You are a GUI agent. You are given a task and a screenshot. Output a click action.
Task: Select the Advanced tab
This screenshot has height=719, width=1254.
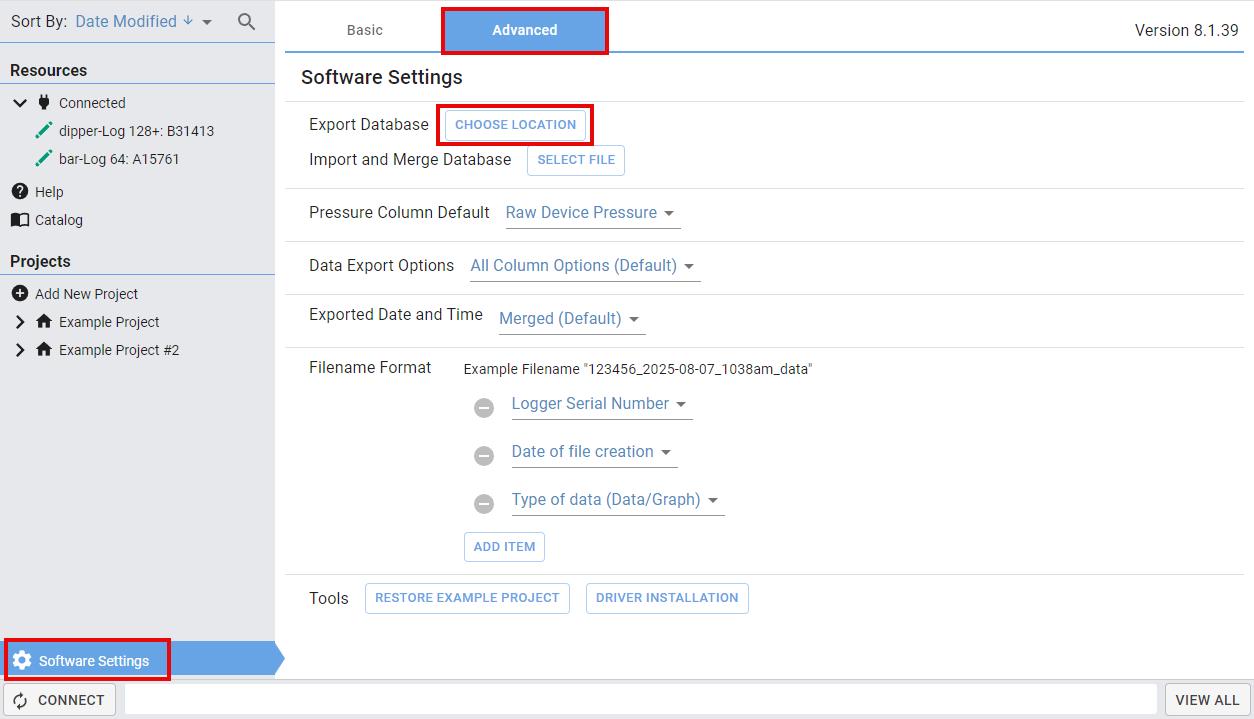(525, 30)
